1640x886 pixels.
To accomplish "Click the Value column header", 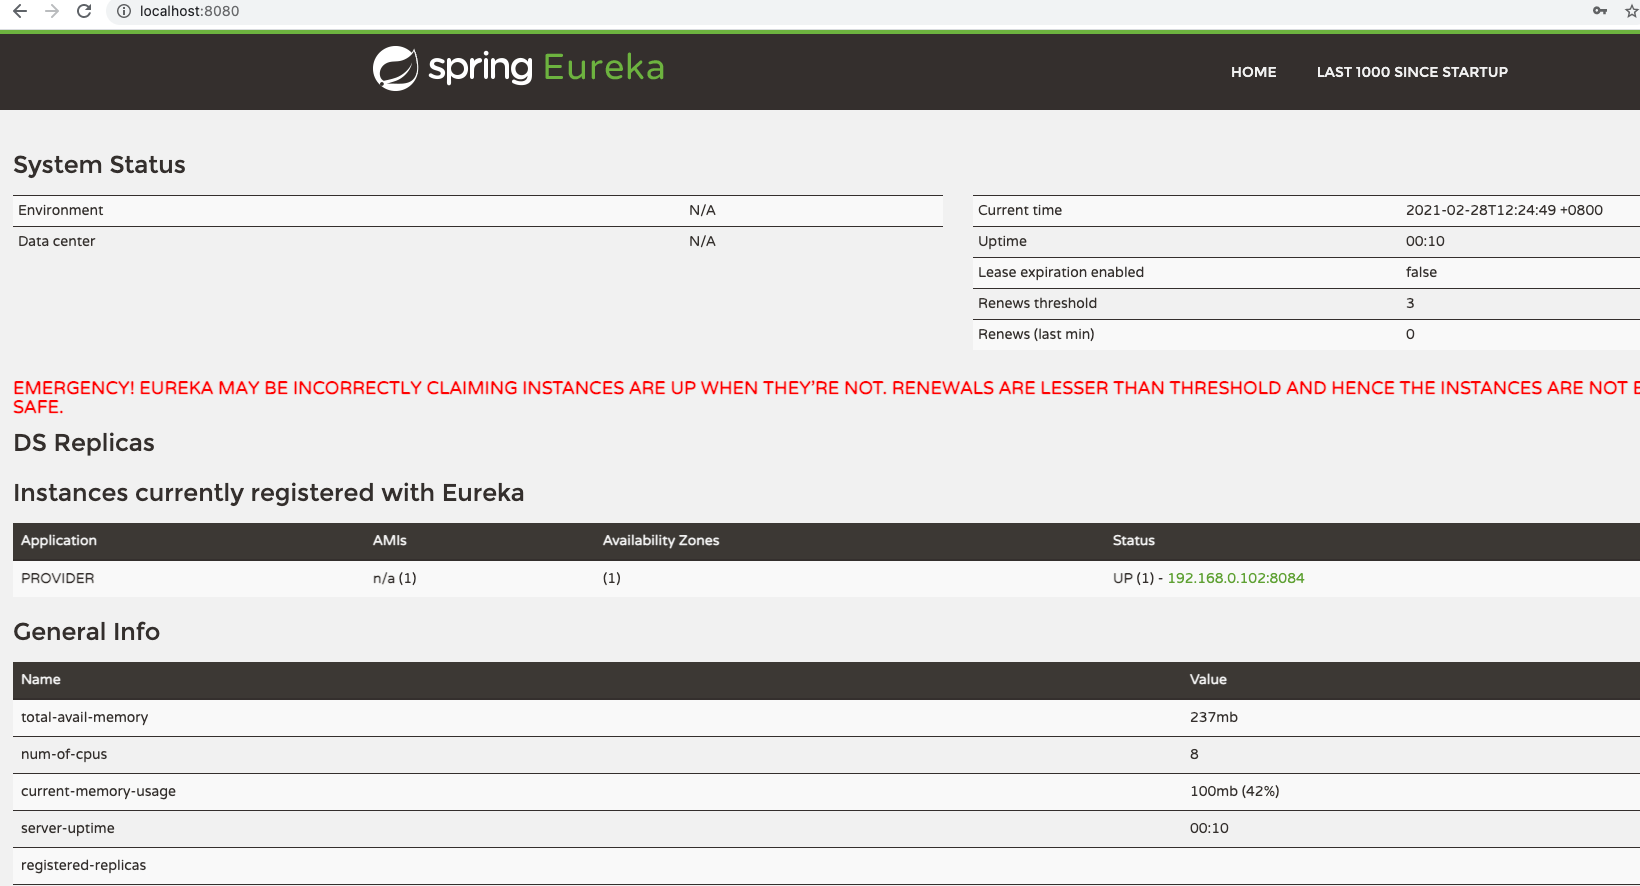I will pos(1208,679).
